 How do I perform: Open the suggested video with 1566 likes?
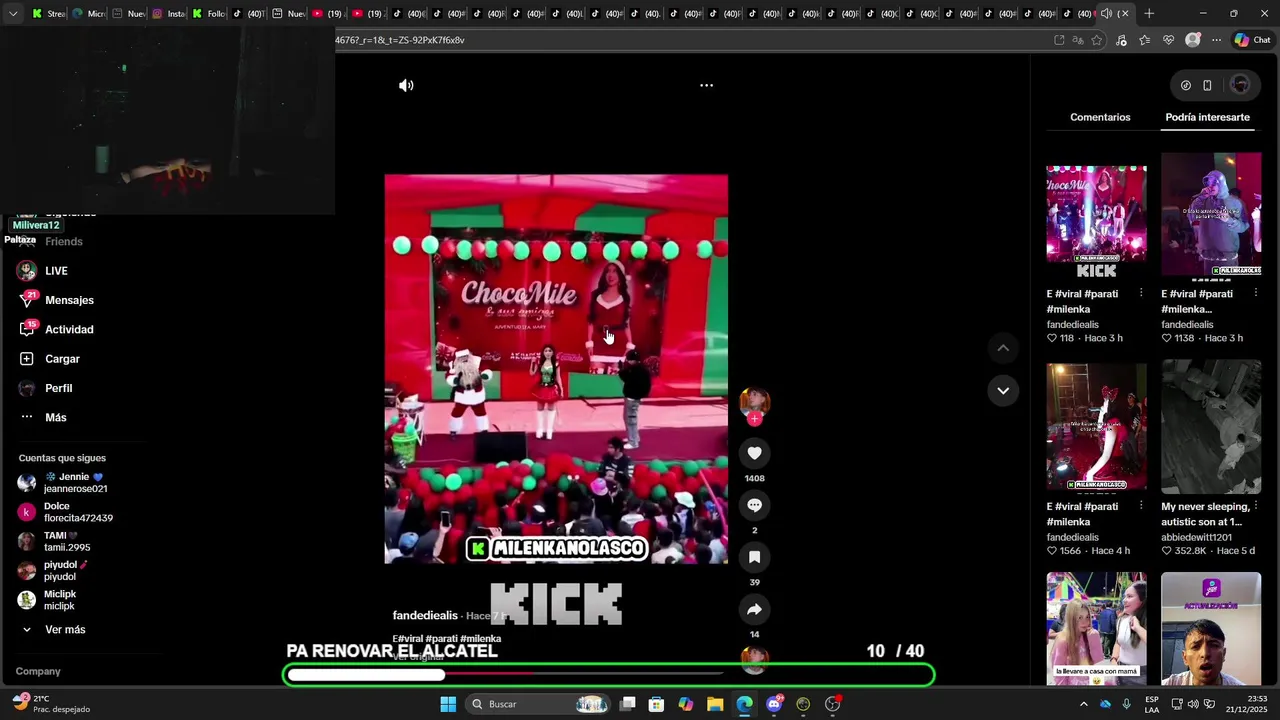click(x=1096, y=428)
